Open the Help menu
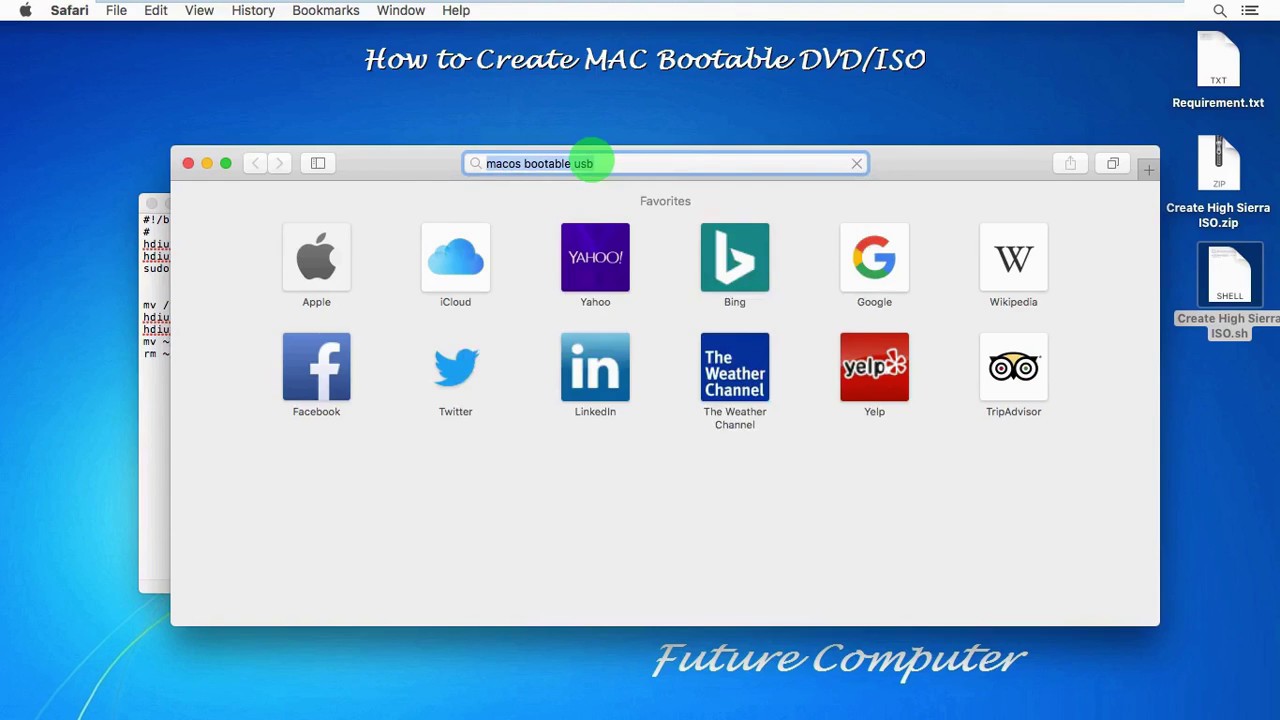 pos(456,10)
